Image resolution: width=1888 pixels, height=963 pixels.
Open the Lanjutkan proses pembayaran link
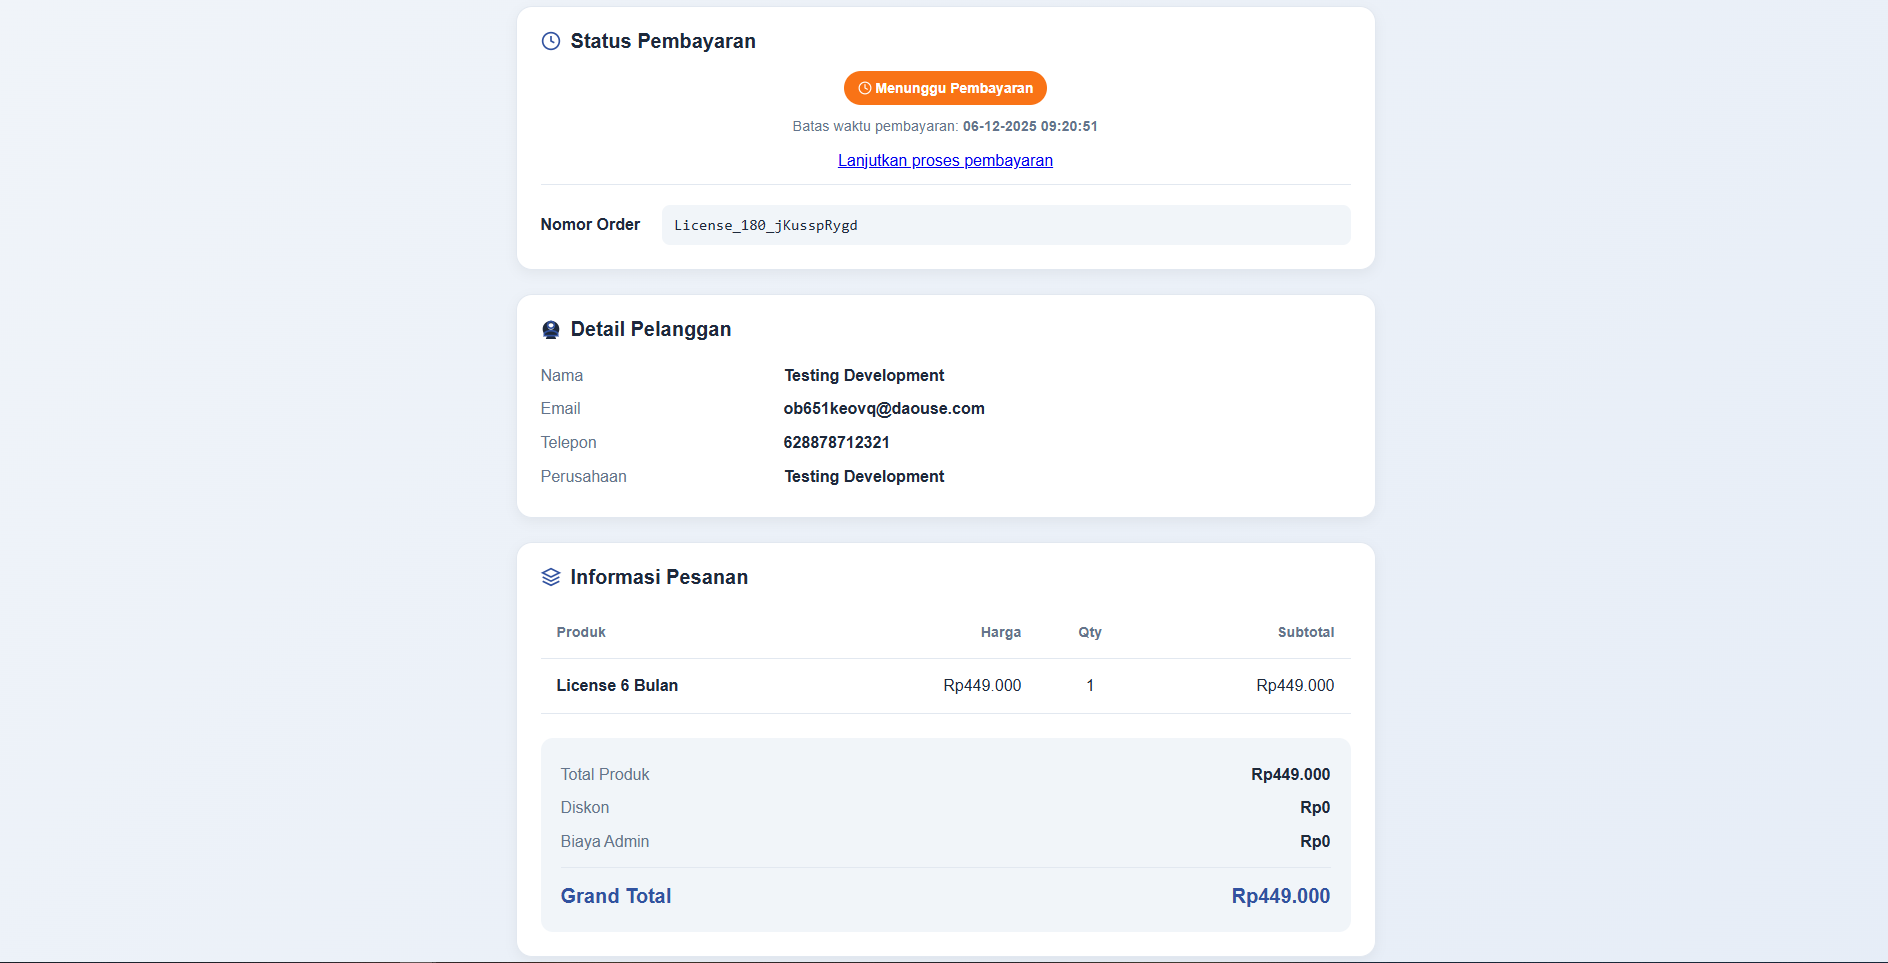click(x=945, y=160)
